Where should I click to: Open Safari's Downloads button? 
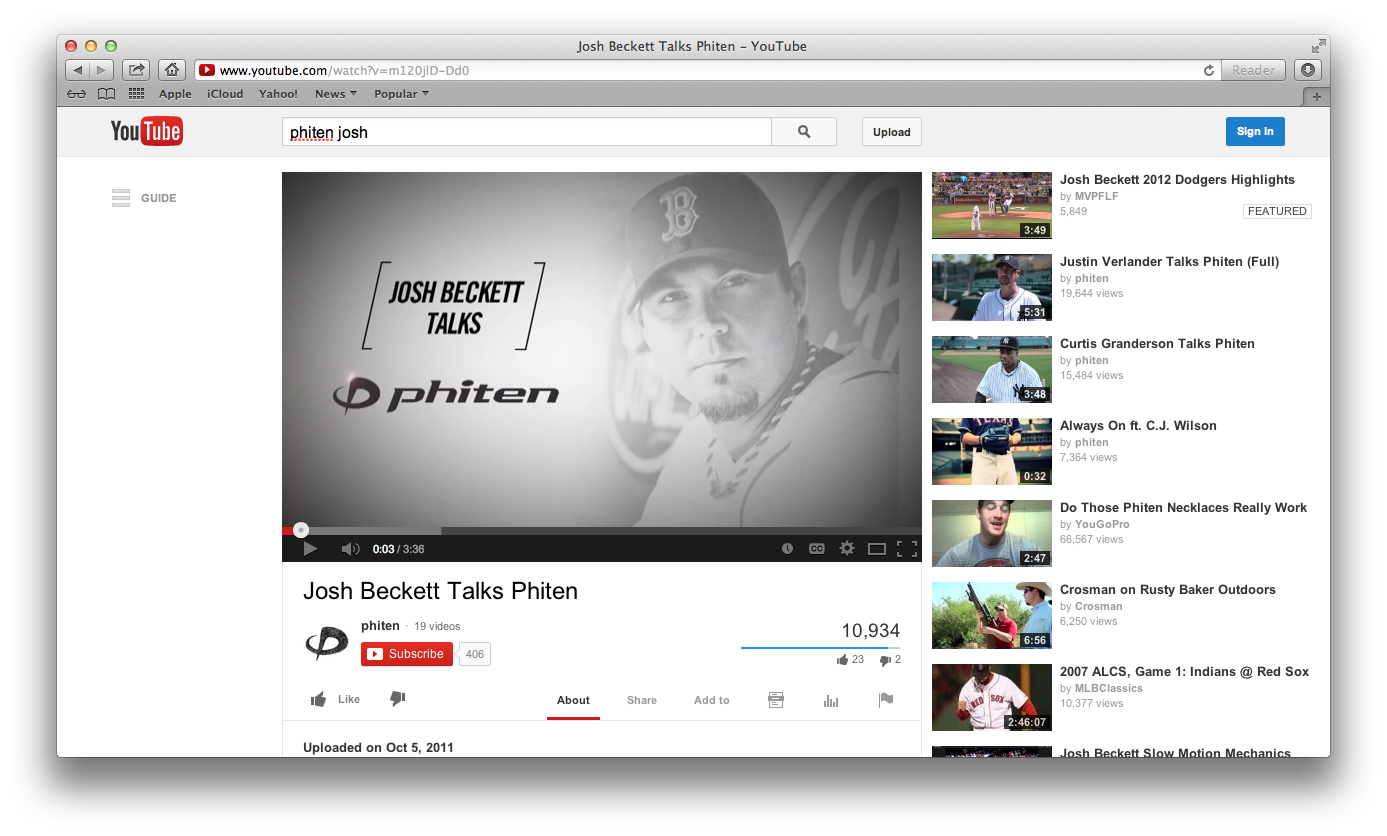[1308, 70]
